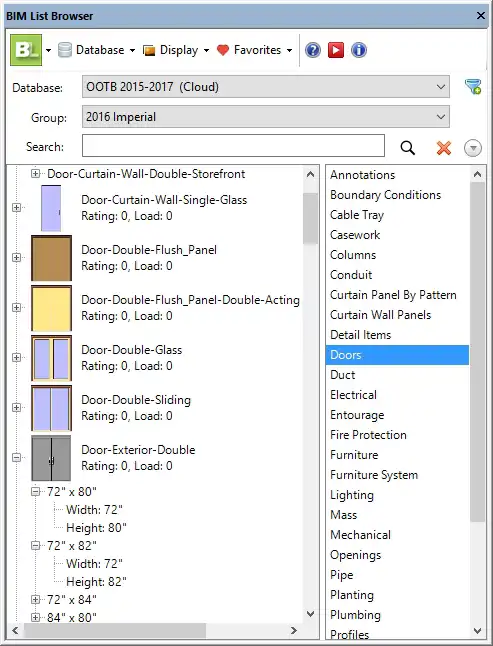Select Door-Curtain-Wall-Single-Glass thumbnail
This screenshot has height=646, width=493.
[51, 208]
